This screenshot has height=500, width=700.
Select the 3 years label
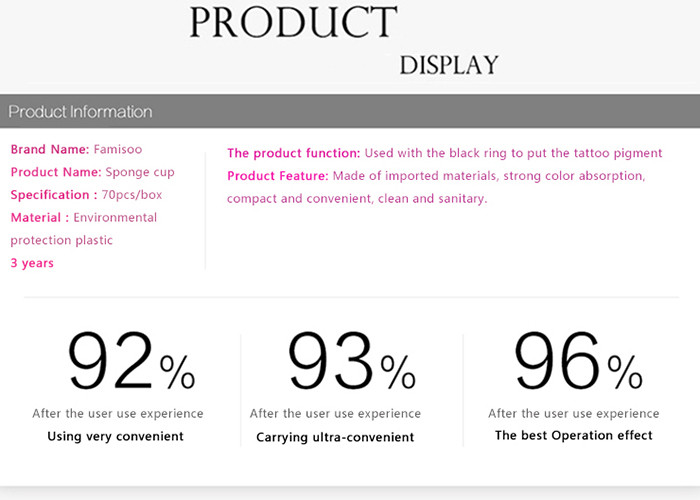32,263
